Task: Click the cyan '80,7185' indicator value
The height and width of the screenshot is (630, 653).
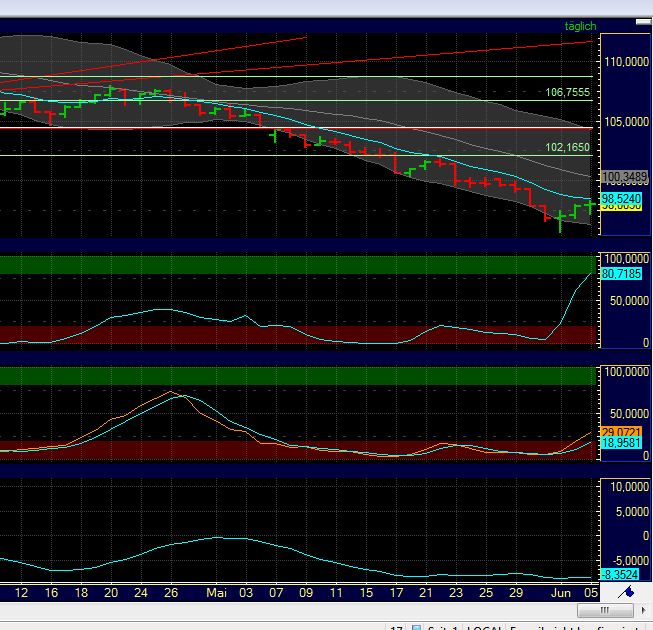Action: tap(621, 274)
